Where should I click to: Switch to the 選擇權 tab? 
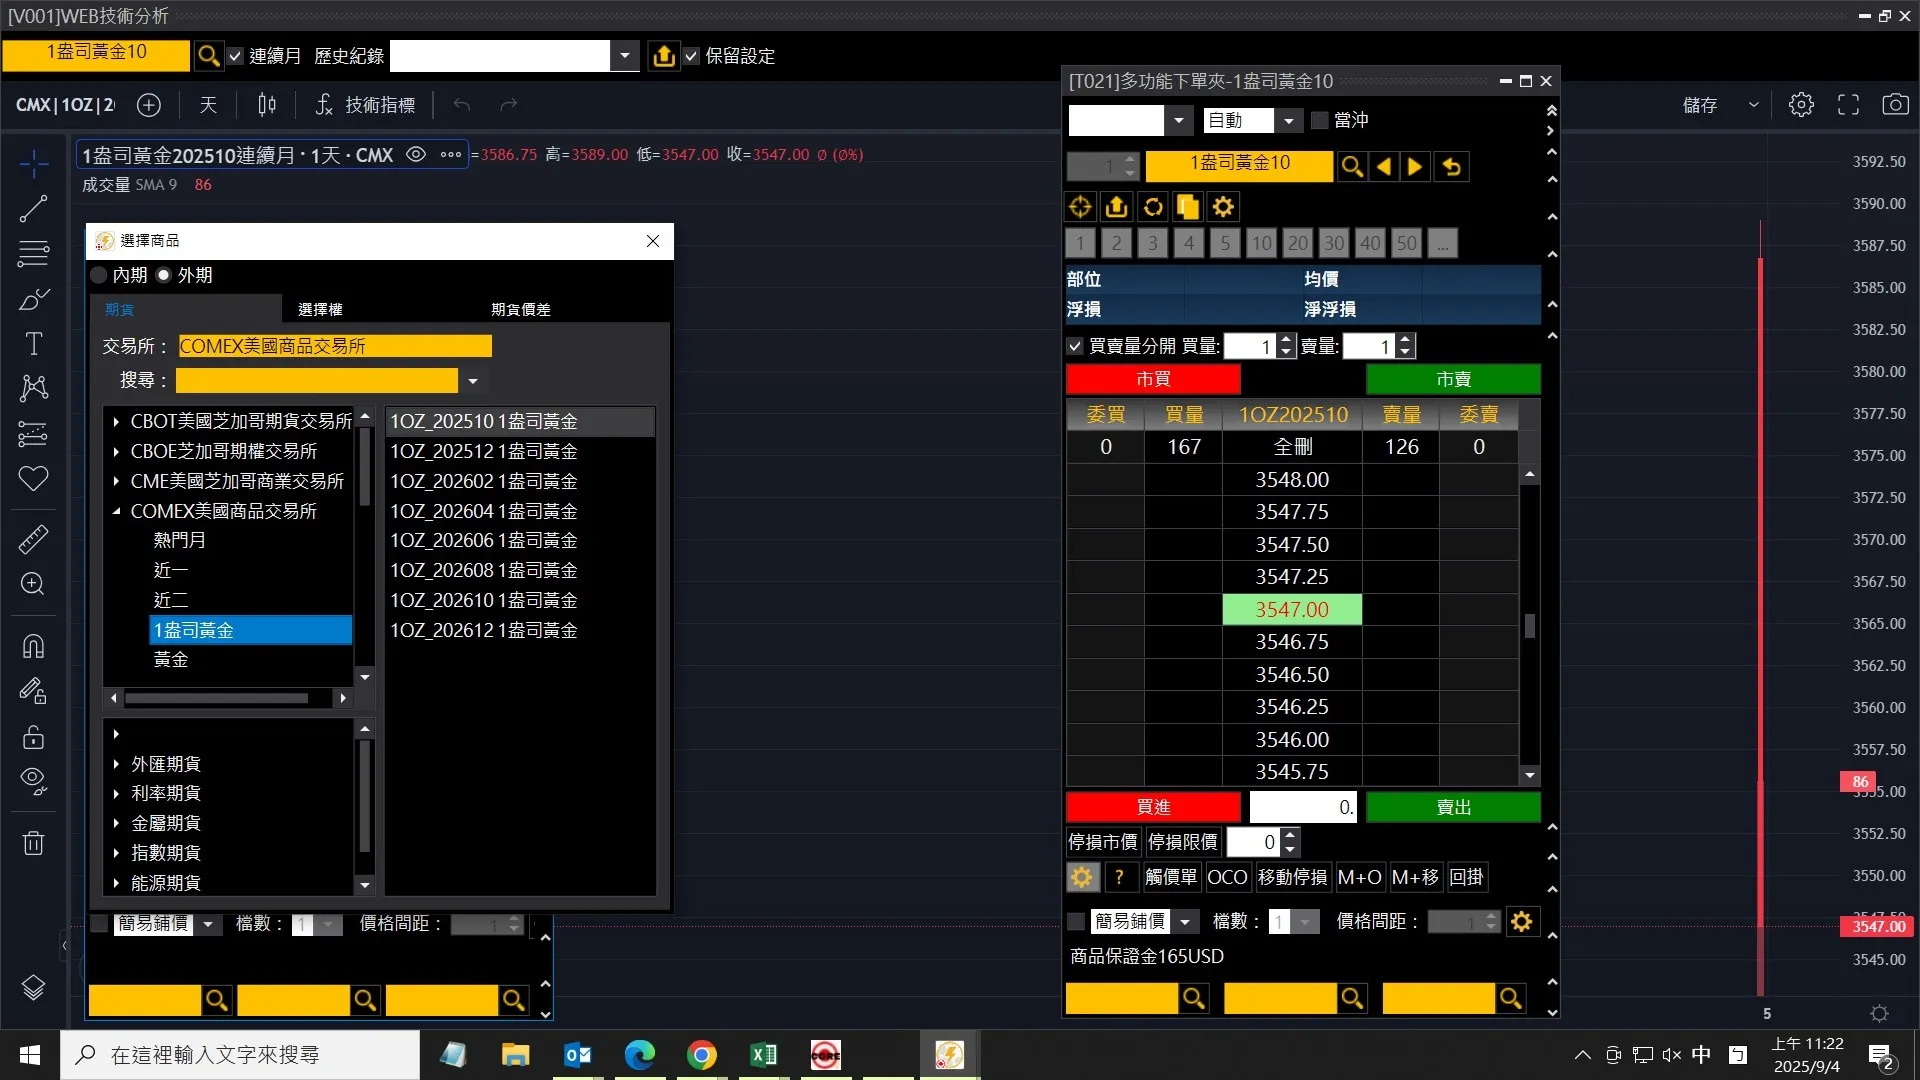click(x=320, y=309)
